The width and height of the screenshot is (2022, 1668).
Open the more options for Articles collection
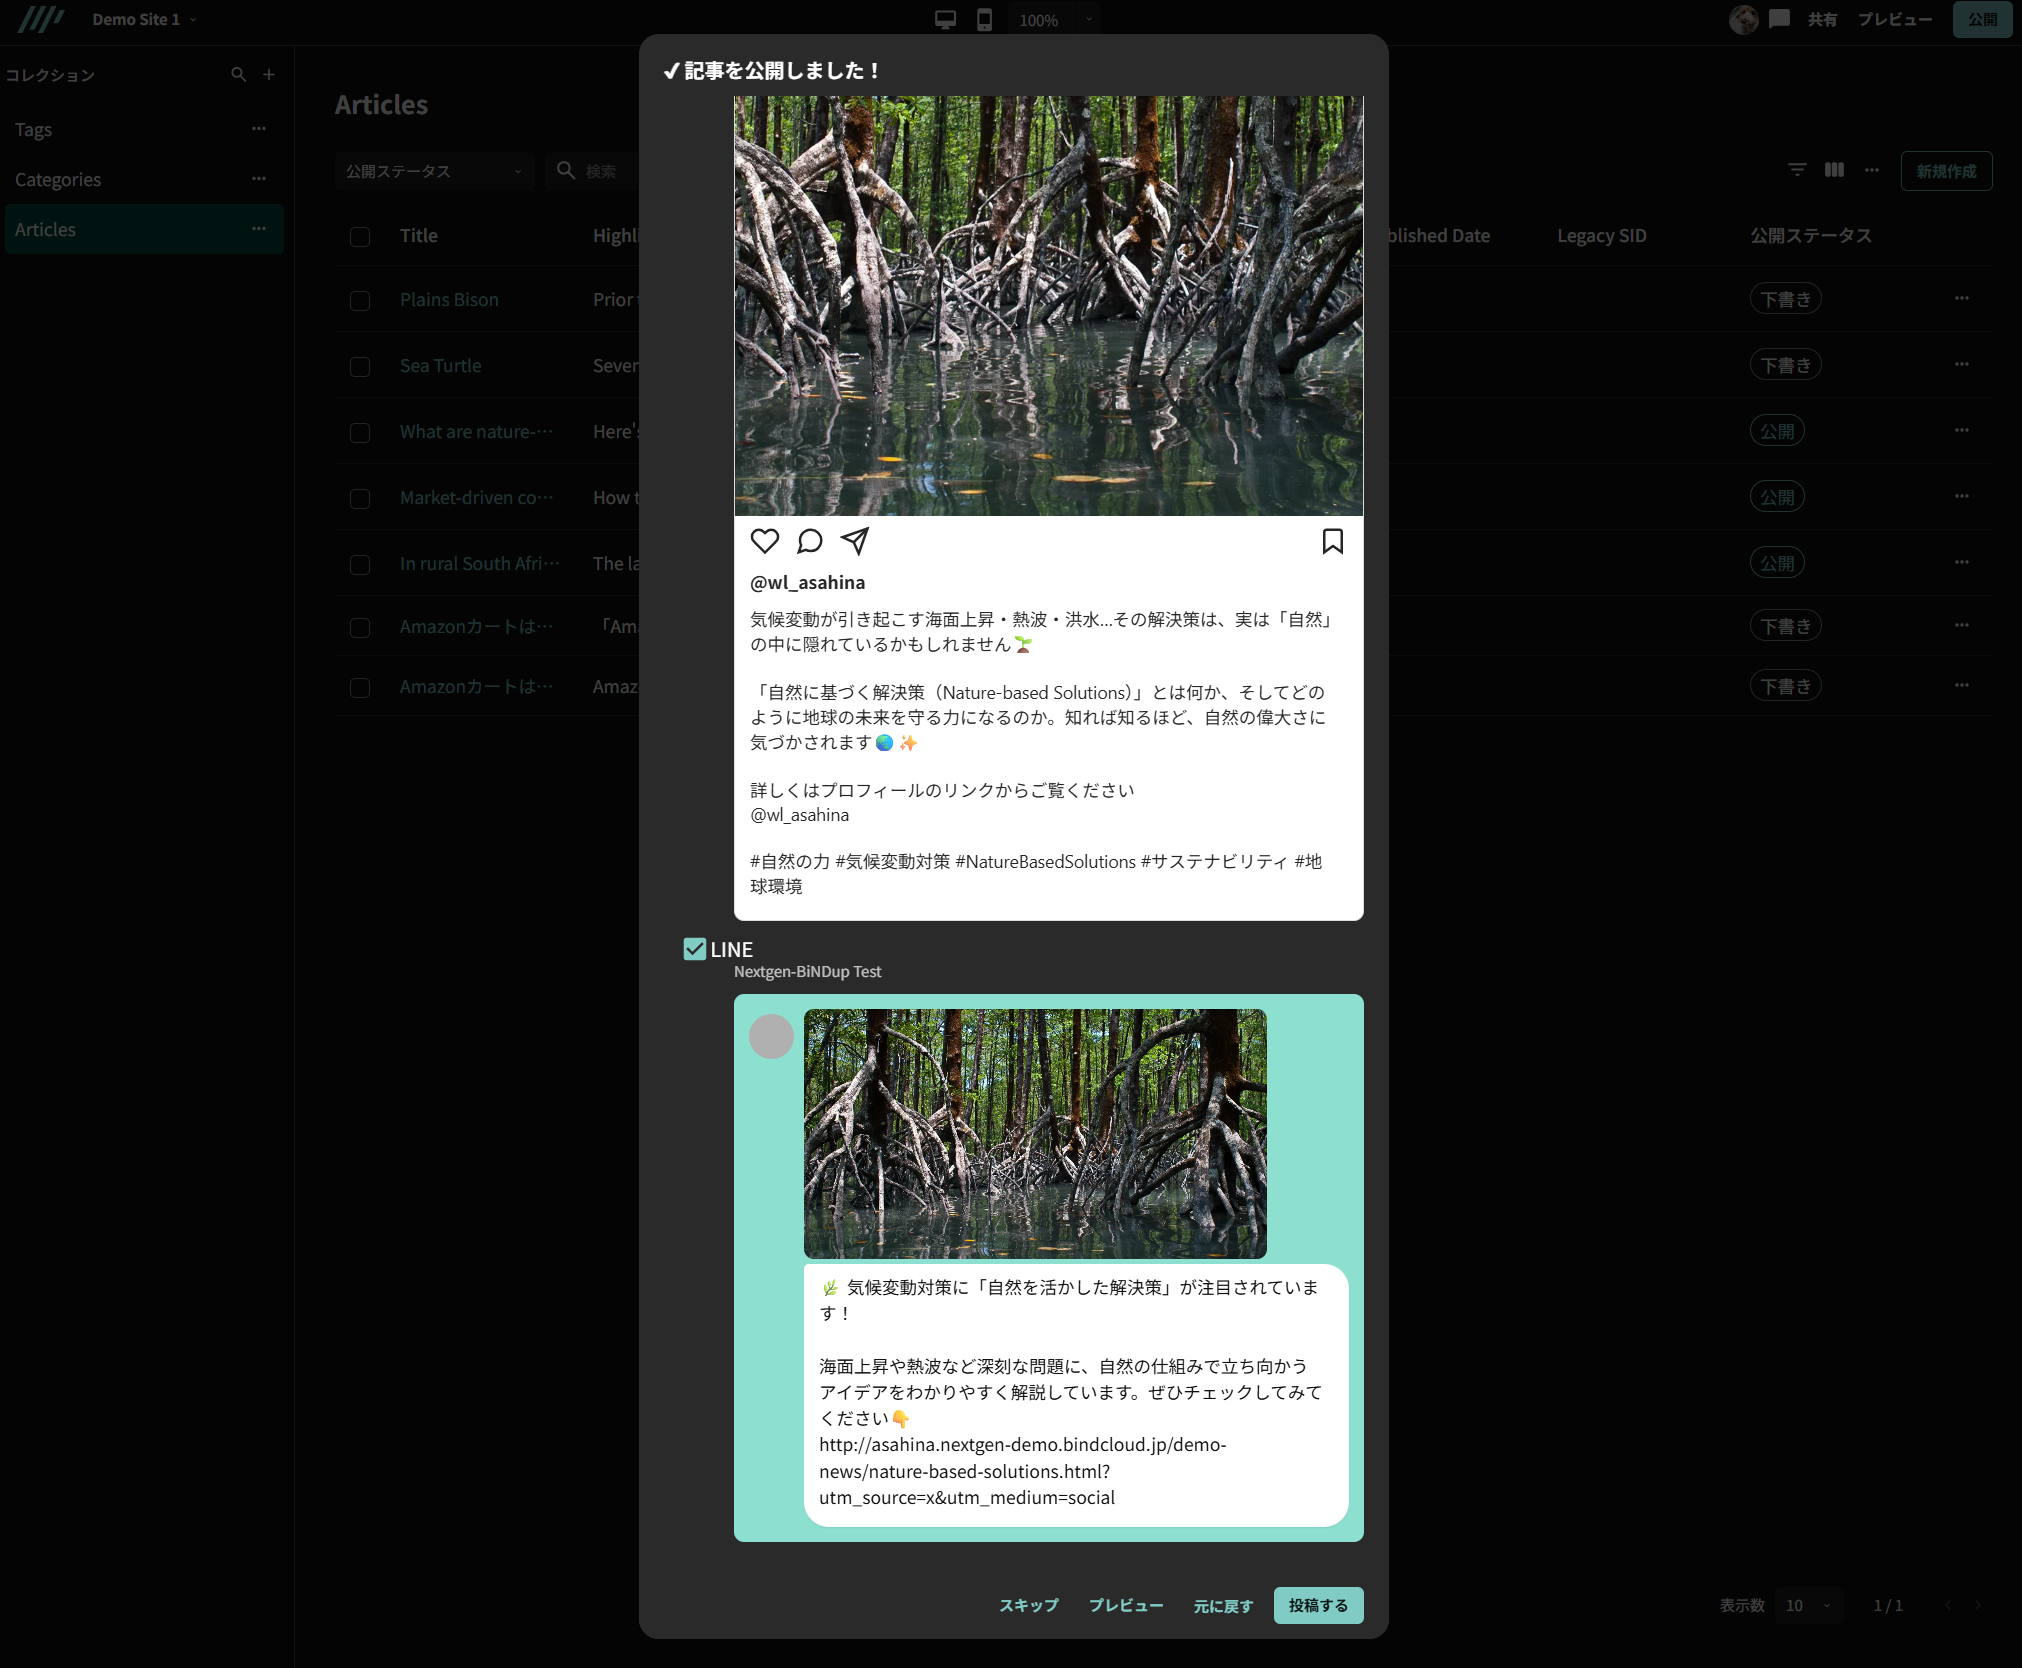(259, 229)
